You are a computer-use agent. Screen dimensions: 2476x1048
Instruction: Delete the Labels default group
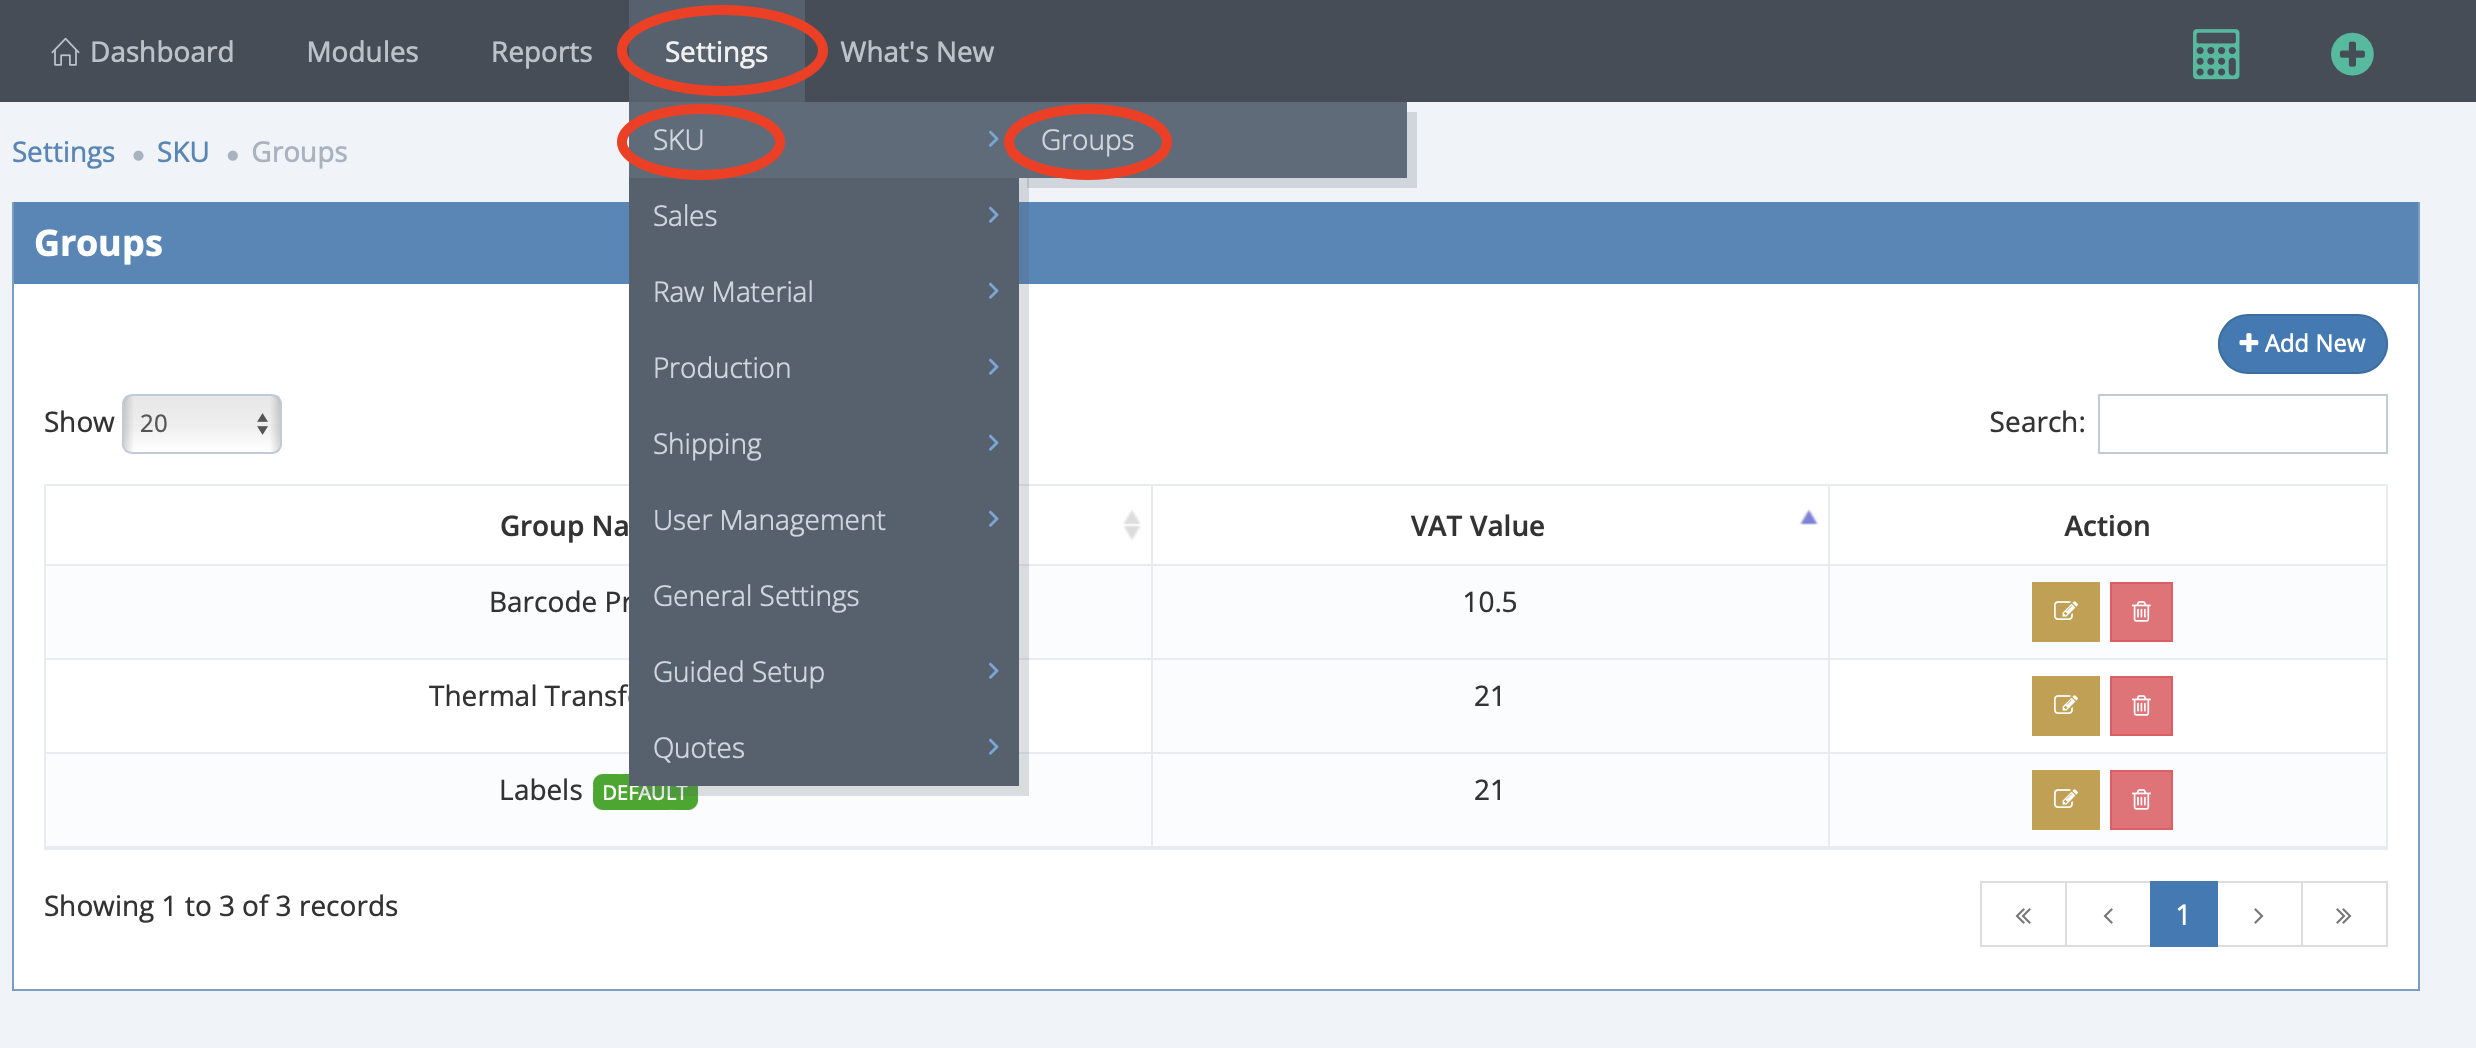point(2140,799)
